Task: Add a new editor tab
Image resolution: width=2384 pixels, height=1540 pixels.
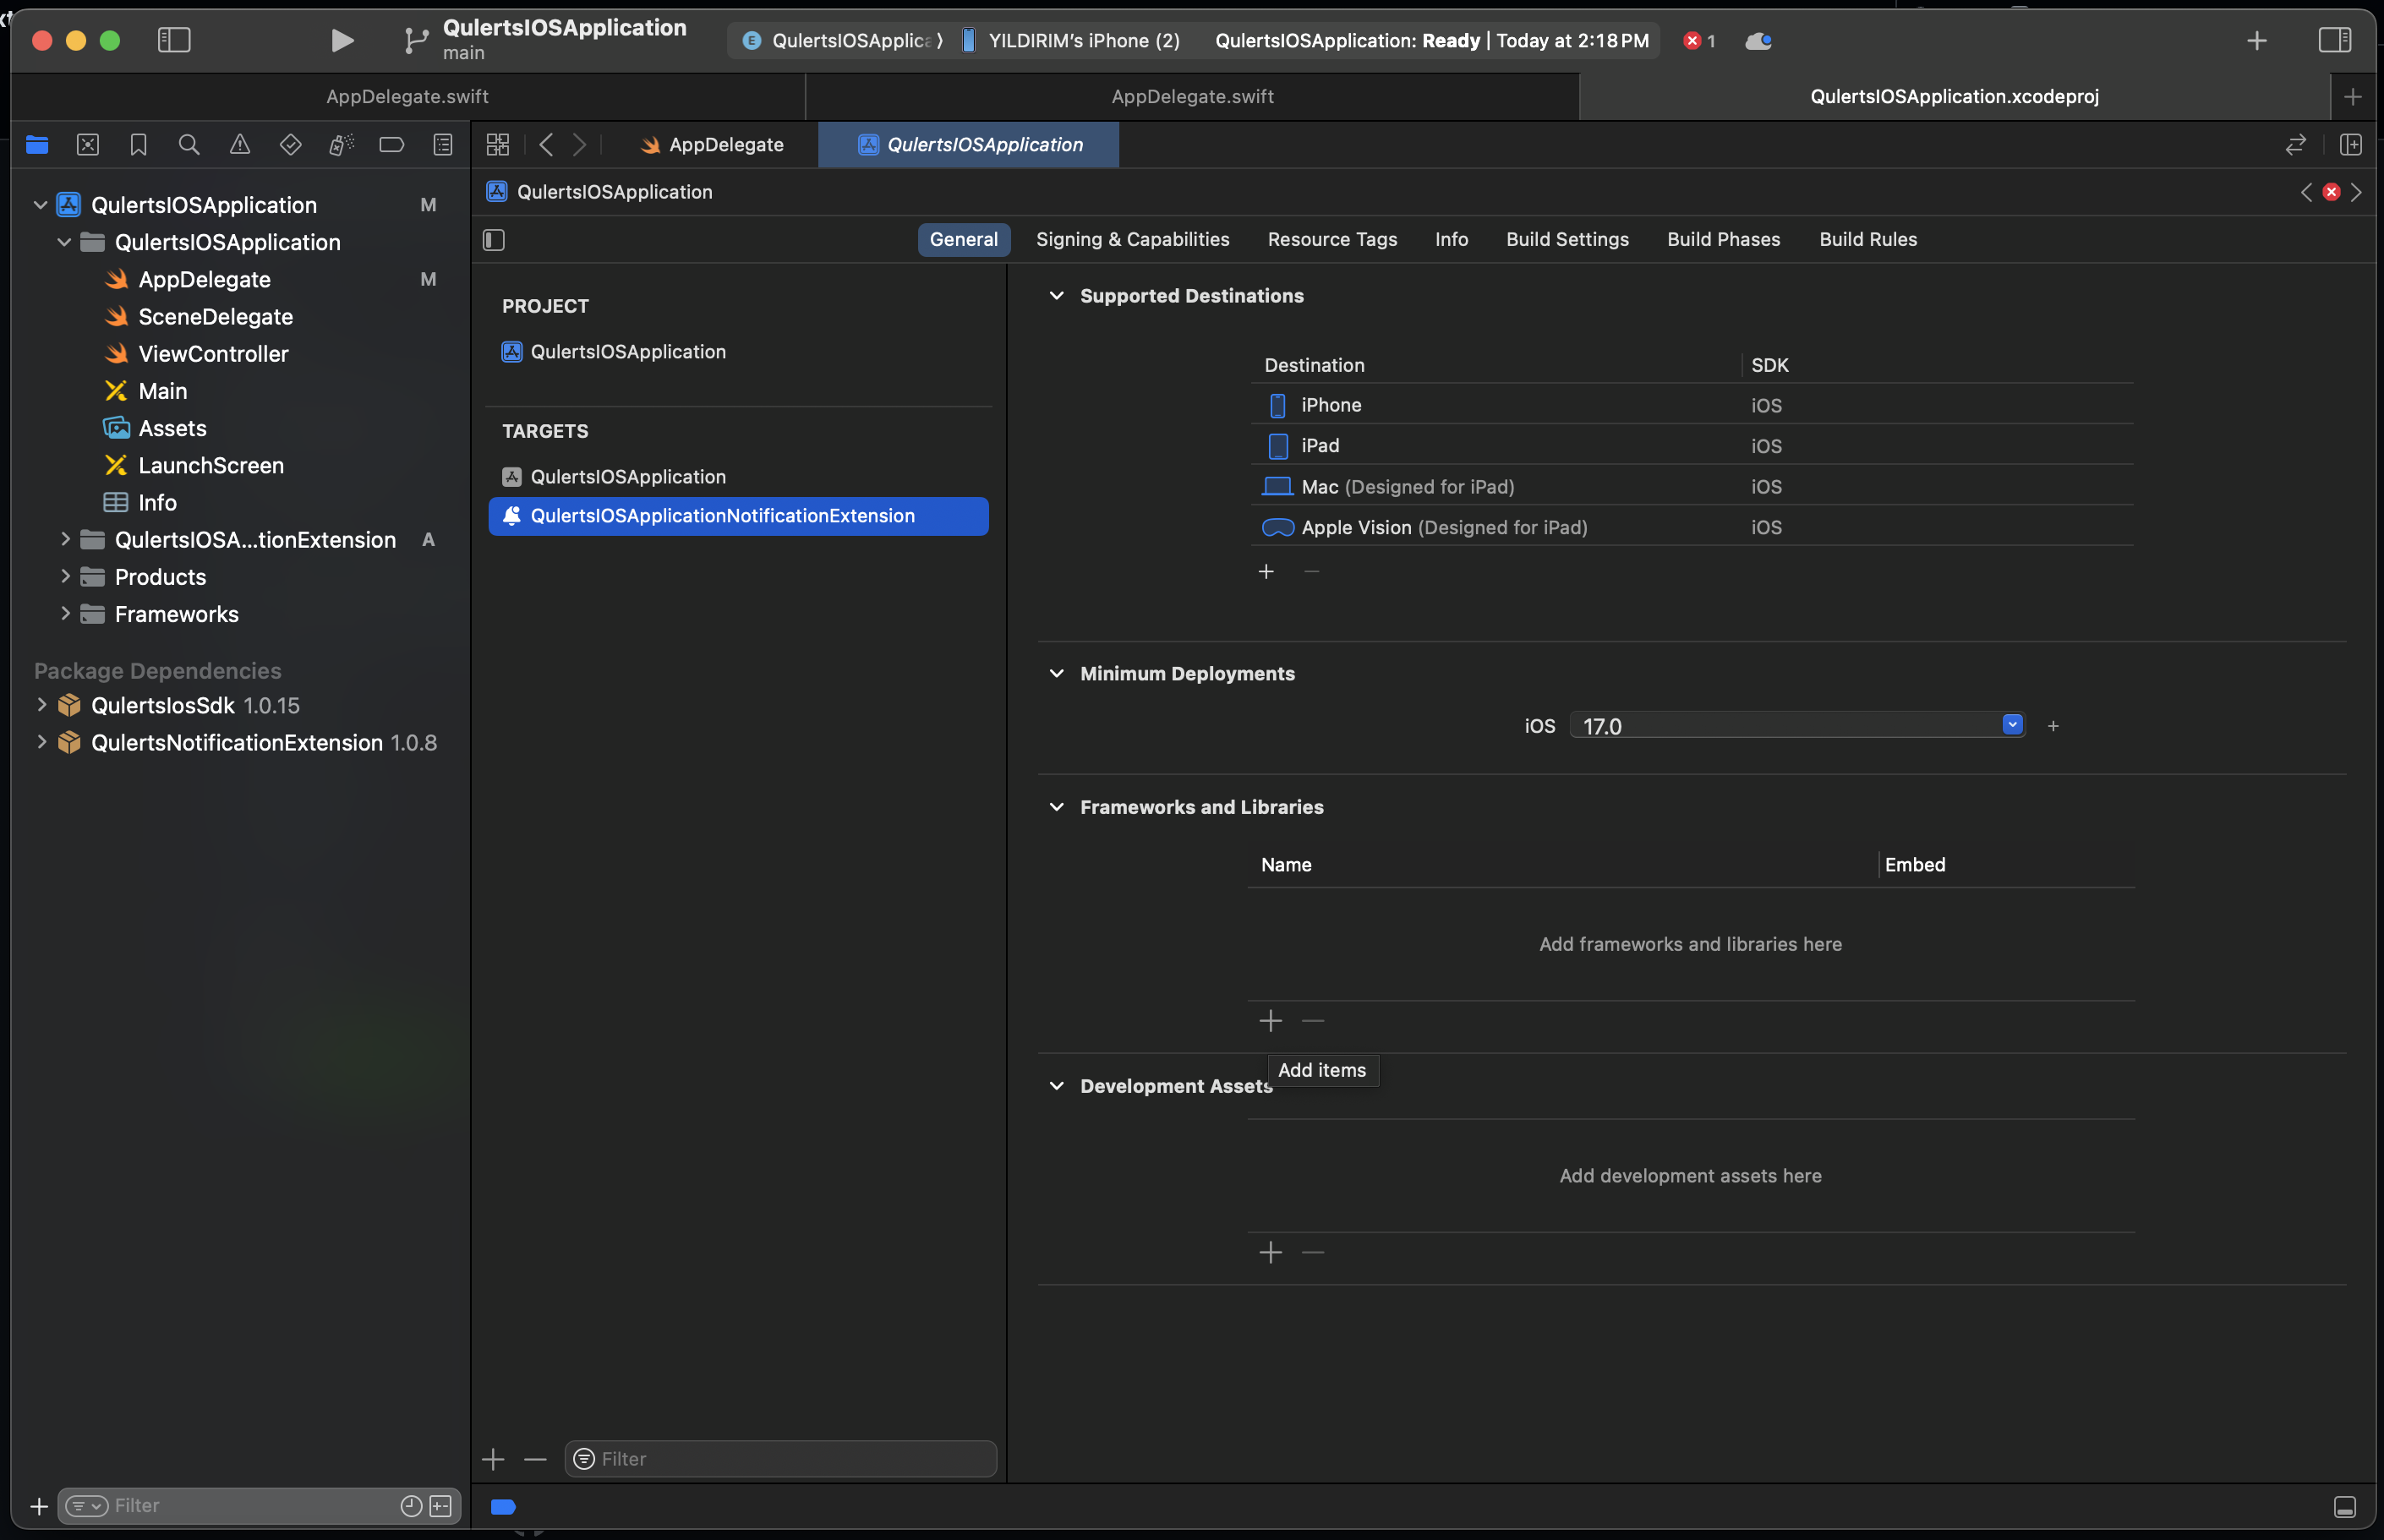Action: coord(2353,97)
